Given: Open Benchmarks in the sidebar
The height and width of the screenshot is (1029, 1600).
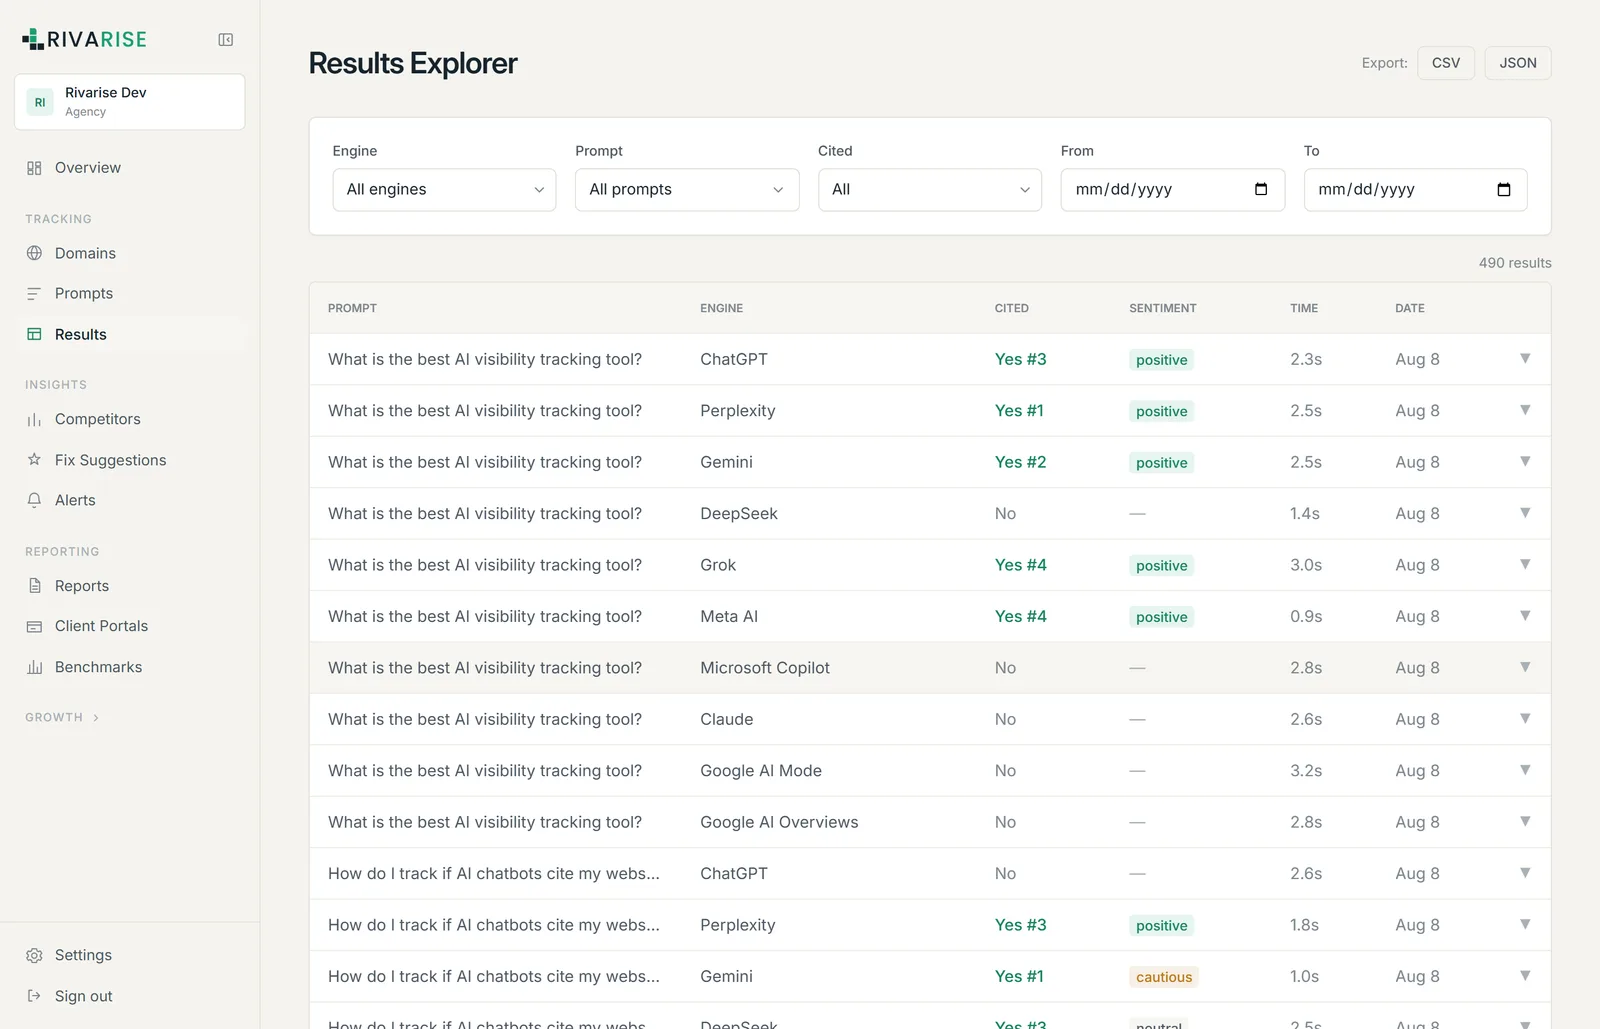Looking at the screenshot, I should 130,667.
